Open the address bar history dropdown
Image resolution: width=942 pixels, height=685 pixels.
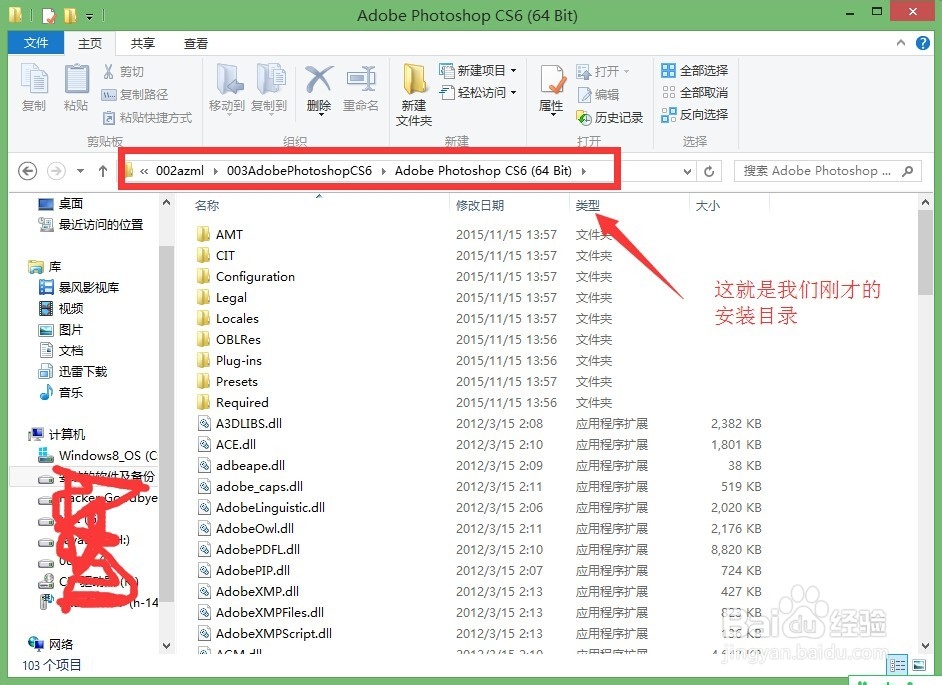click(687, 172)
